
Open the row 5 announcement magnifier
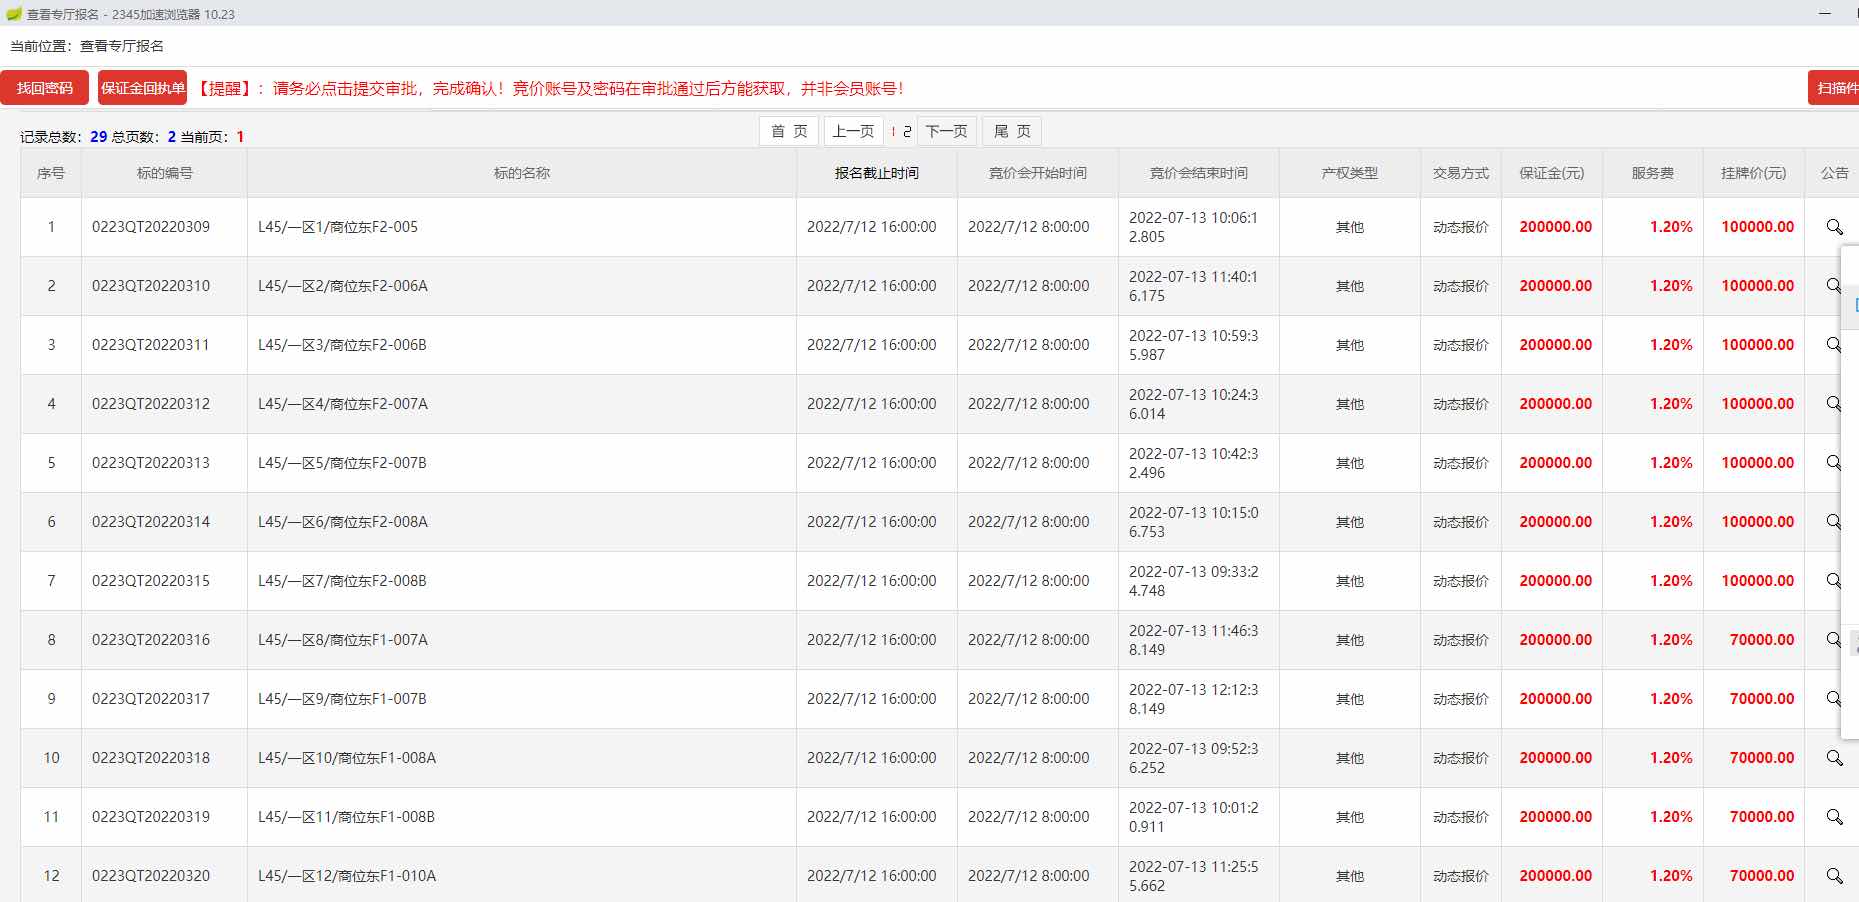pyautogui.click(x=1833, y=463)
